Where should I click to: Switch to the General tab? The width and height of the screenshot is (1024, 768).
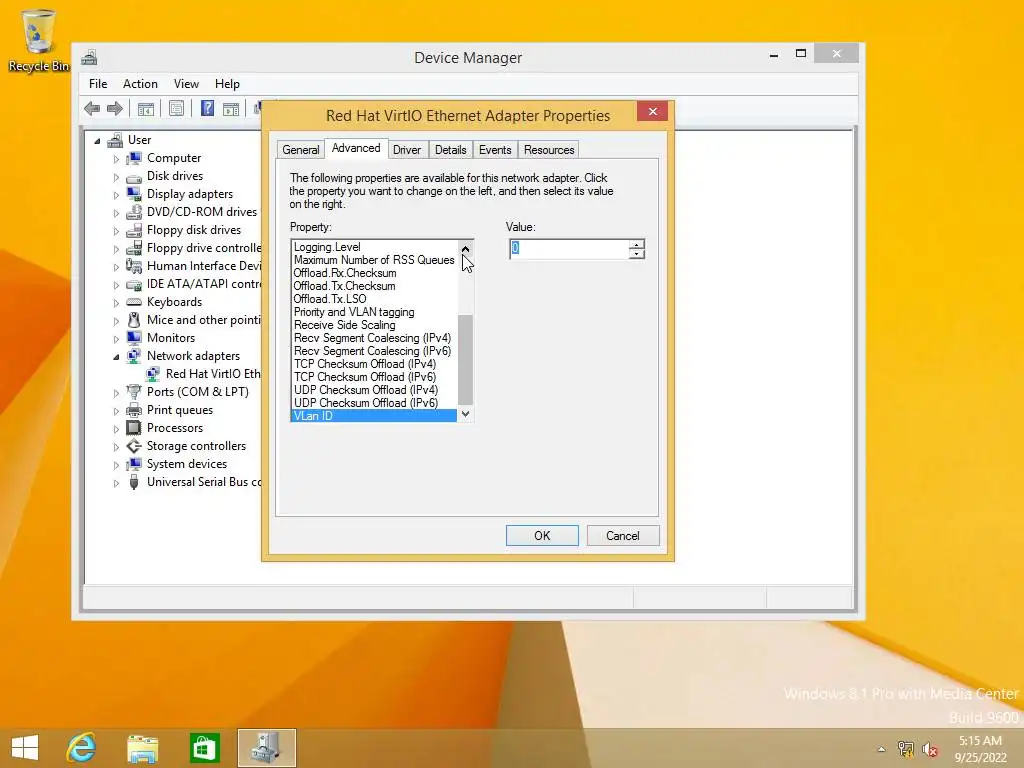(300, 150)
